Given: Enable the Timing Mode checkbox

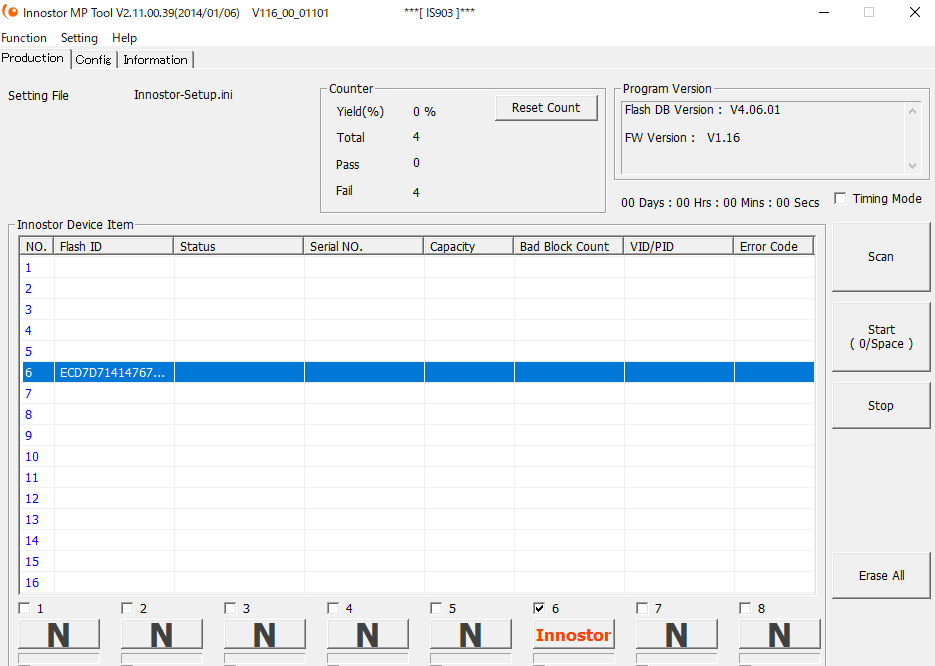Looking at the screenshot, I should [x=840, y=199].
